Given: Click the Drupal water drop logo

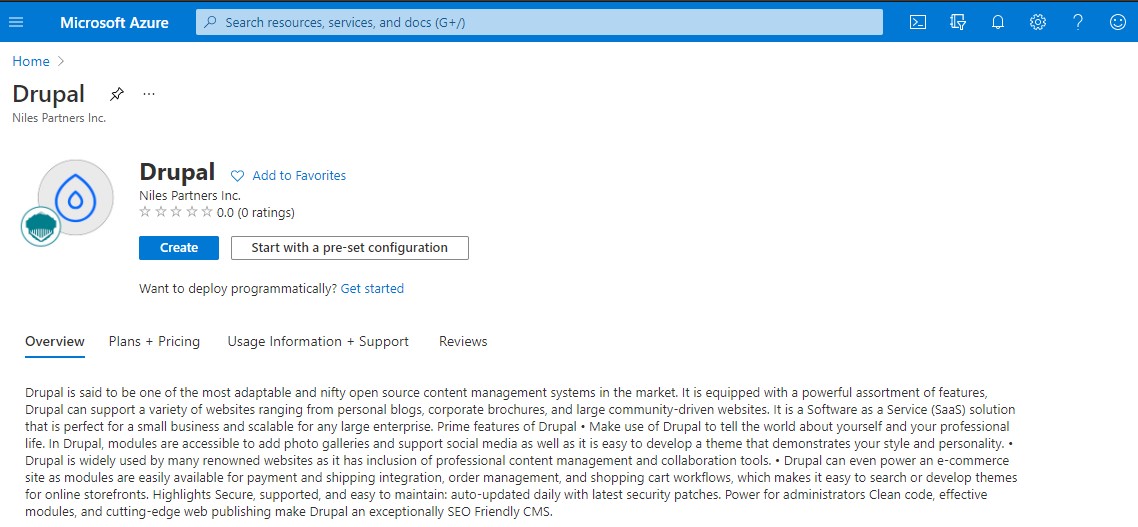Looking at the screenshot, I should [x=75, y=198].
